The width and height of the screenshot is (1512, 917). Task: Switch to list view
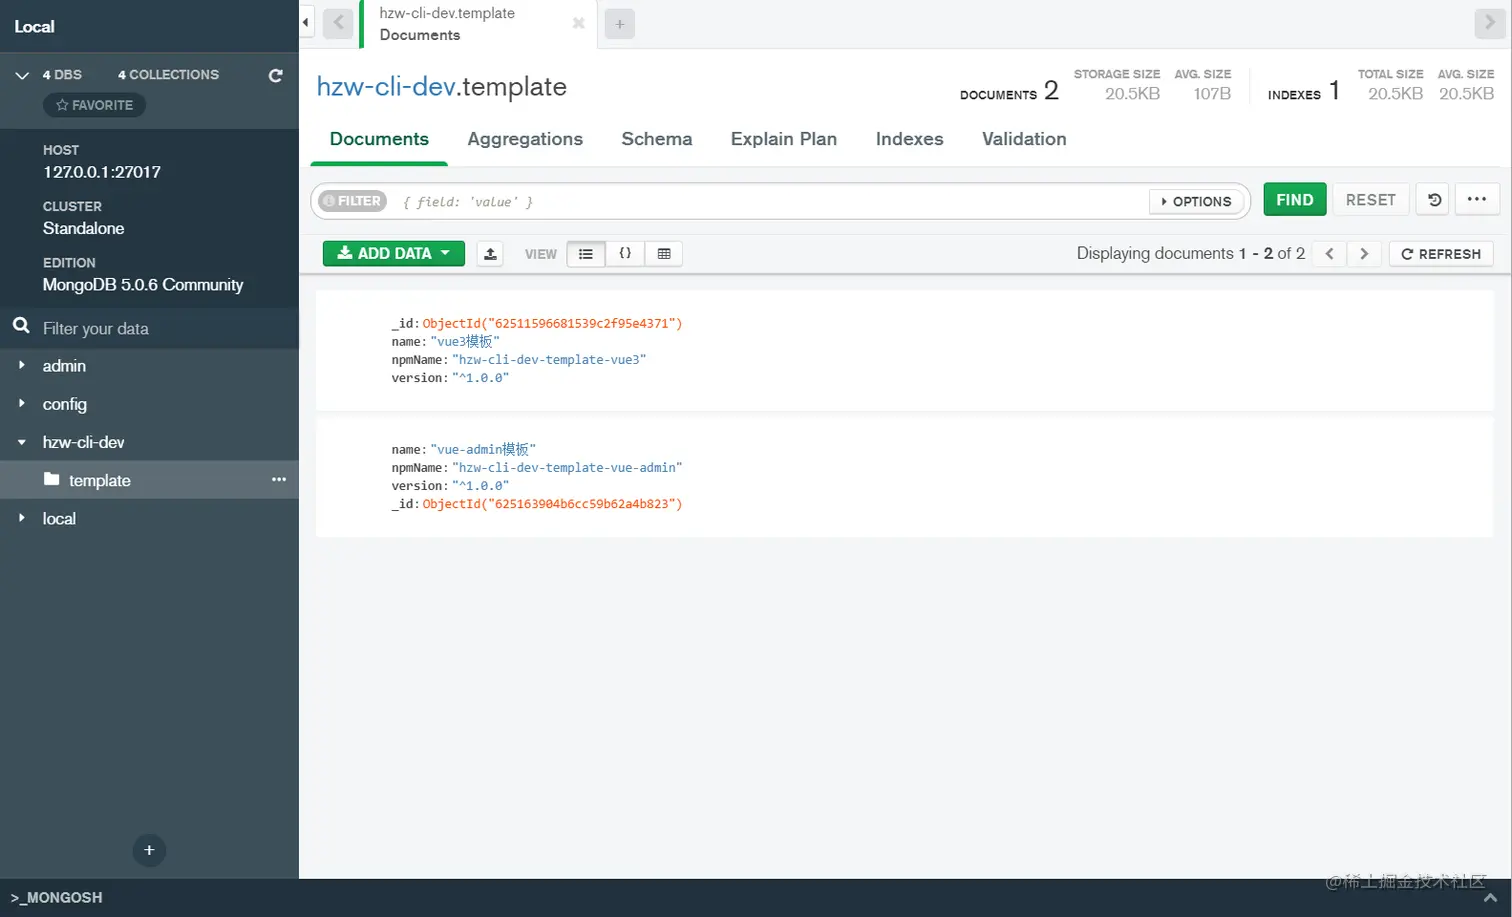[586, 254]
